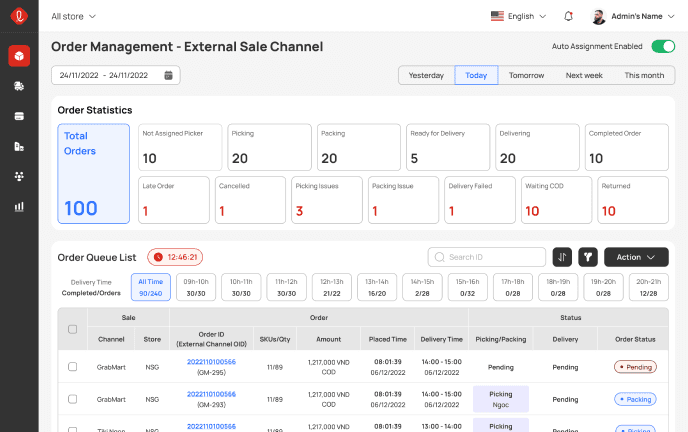Select the 09h-10h delivery time slot
688x432 pixels.
click(195, 287)
